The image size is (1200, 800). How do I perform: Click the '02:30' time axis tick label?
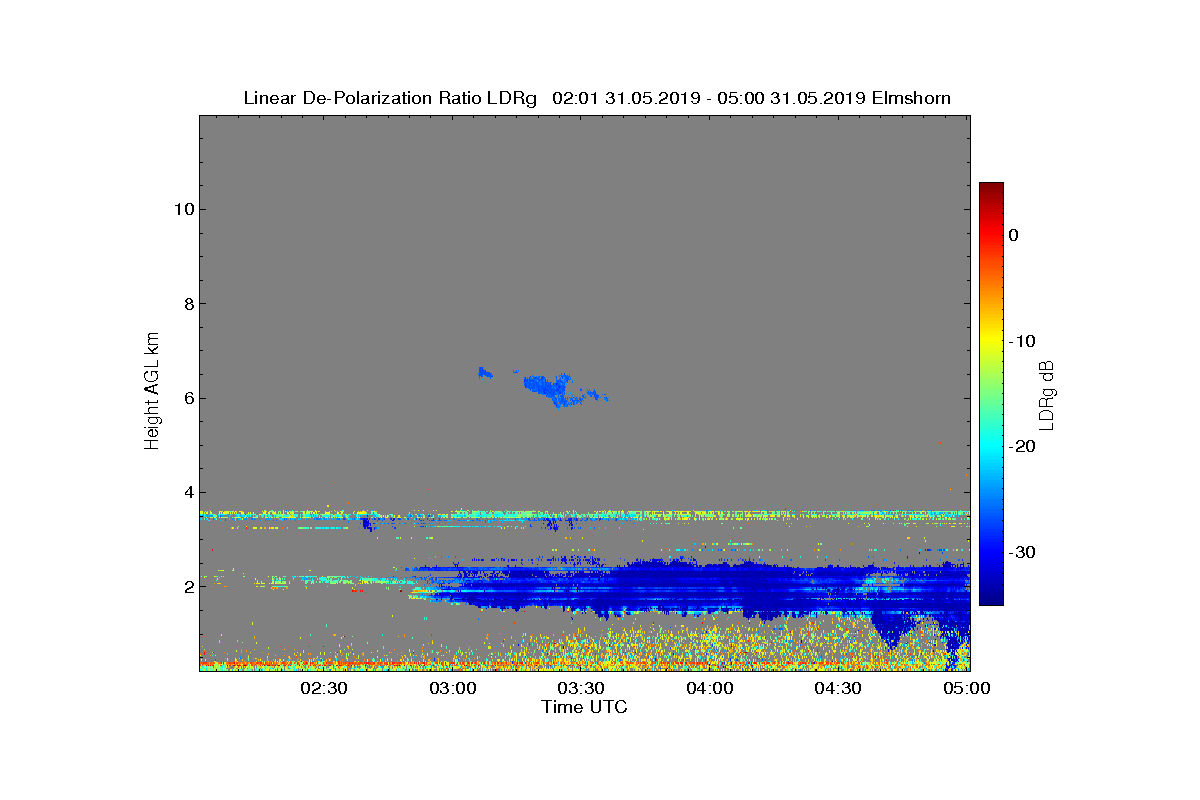(x=324, y=689)
